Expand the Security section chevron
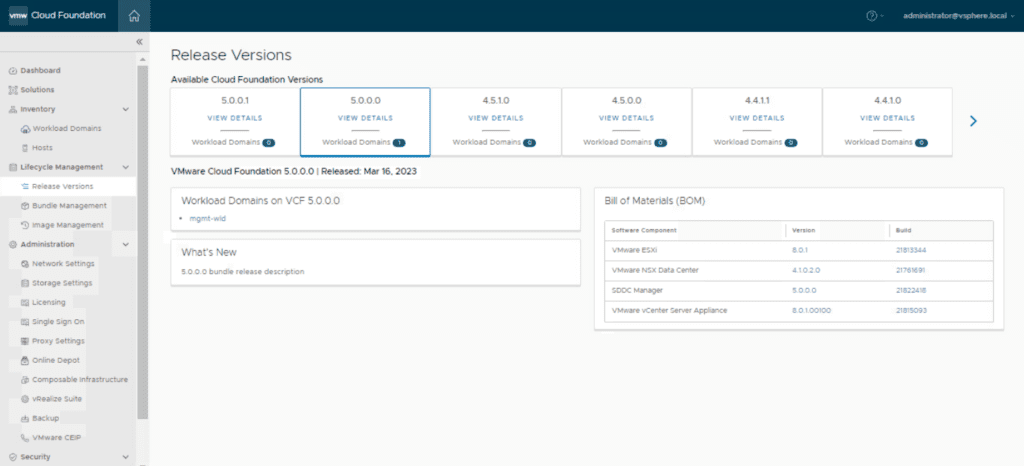 (126, 457)
